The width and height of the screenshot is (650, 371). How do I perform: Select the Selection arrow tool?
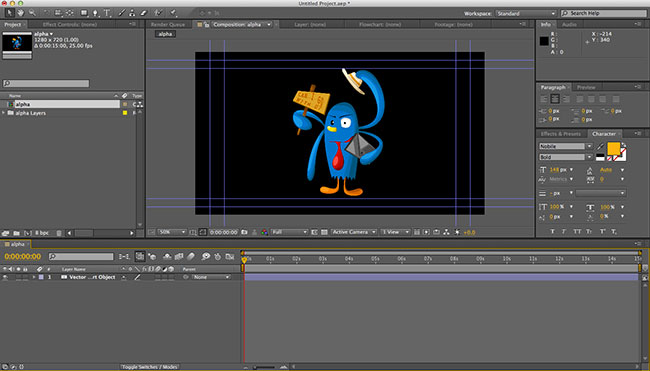coord(9,13)
